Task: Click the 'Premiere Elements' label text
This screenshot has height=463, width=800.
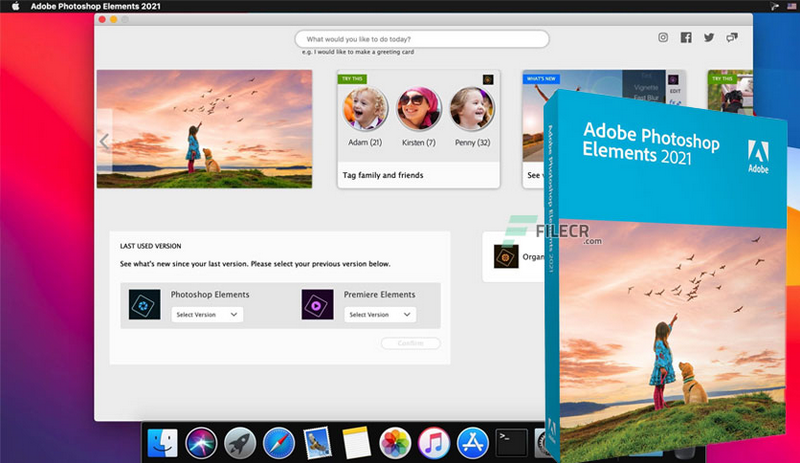Action: [379, 295]
